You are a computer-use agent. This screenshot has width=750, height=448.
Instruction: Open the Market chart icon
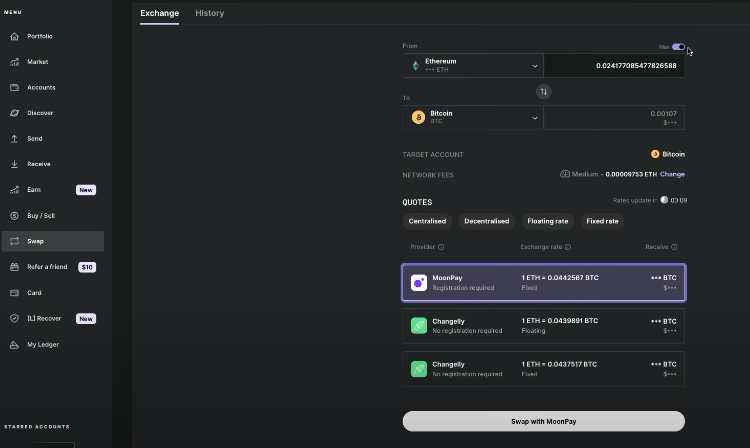pyautogui.click(x=14, y=62)
